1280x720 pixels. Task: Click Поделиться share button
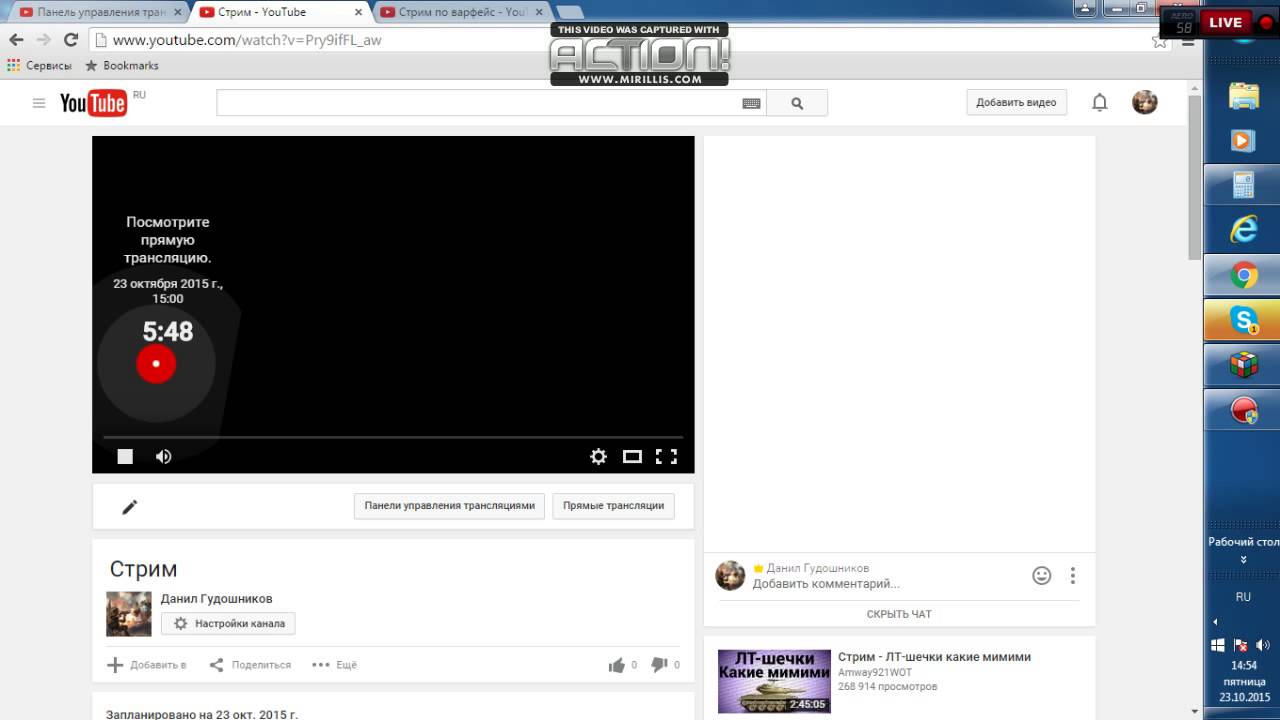[250, 665]
